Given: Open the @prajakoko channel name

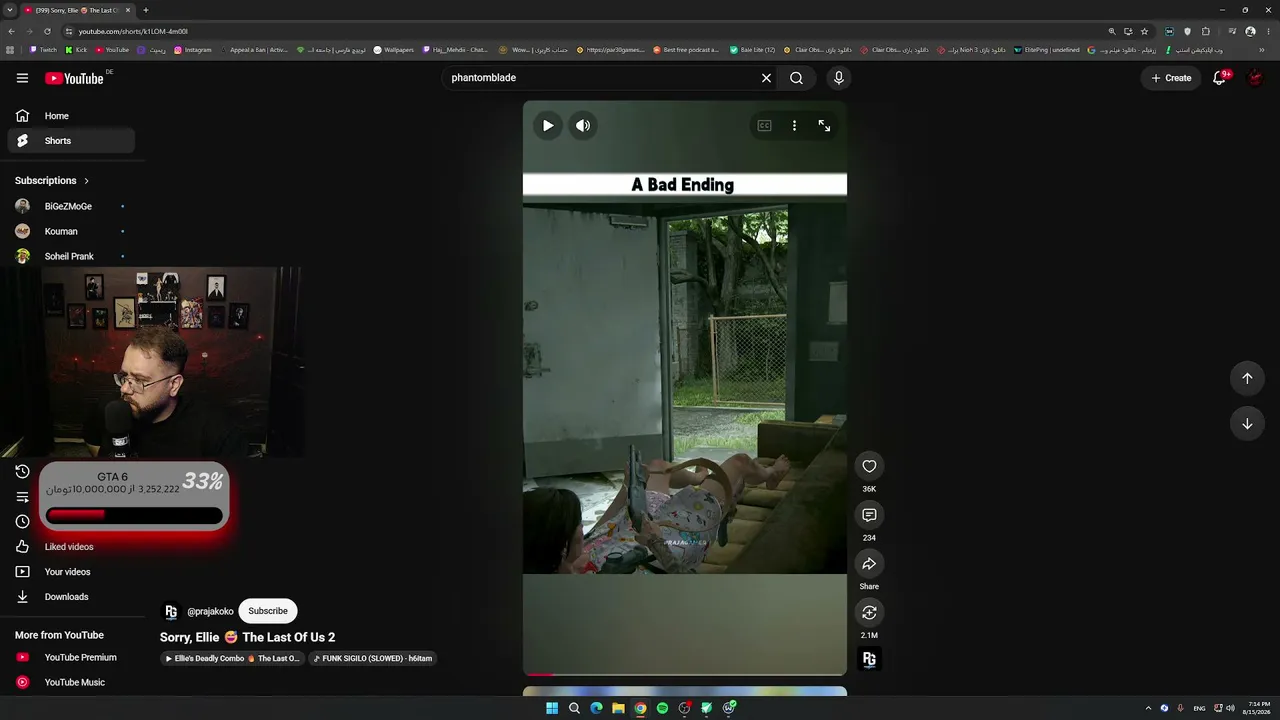Looking at the screenshot, I should (x=210, y=612).
